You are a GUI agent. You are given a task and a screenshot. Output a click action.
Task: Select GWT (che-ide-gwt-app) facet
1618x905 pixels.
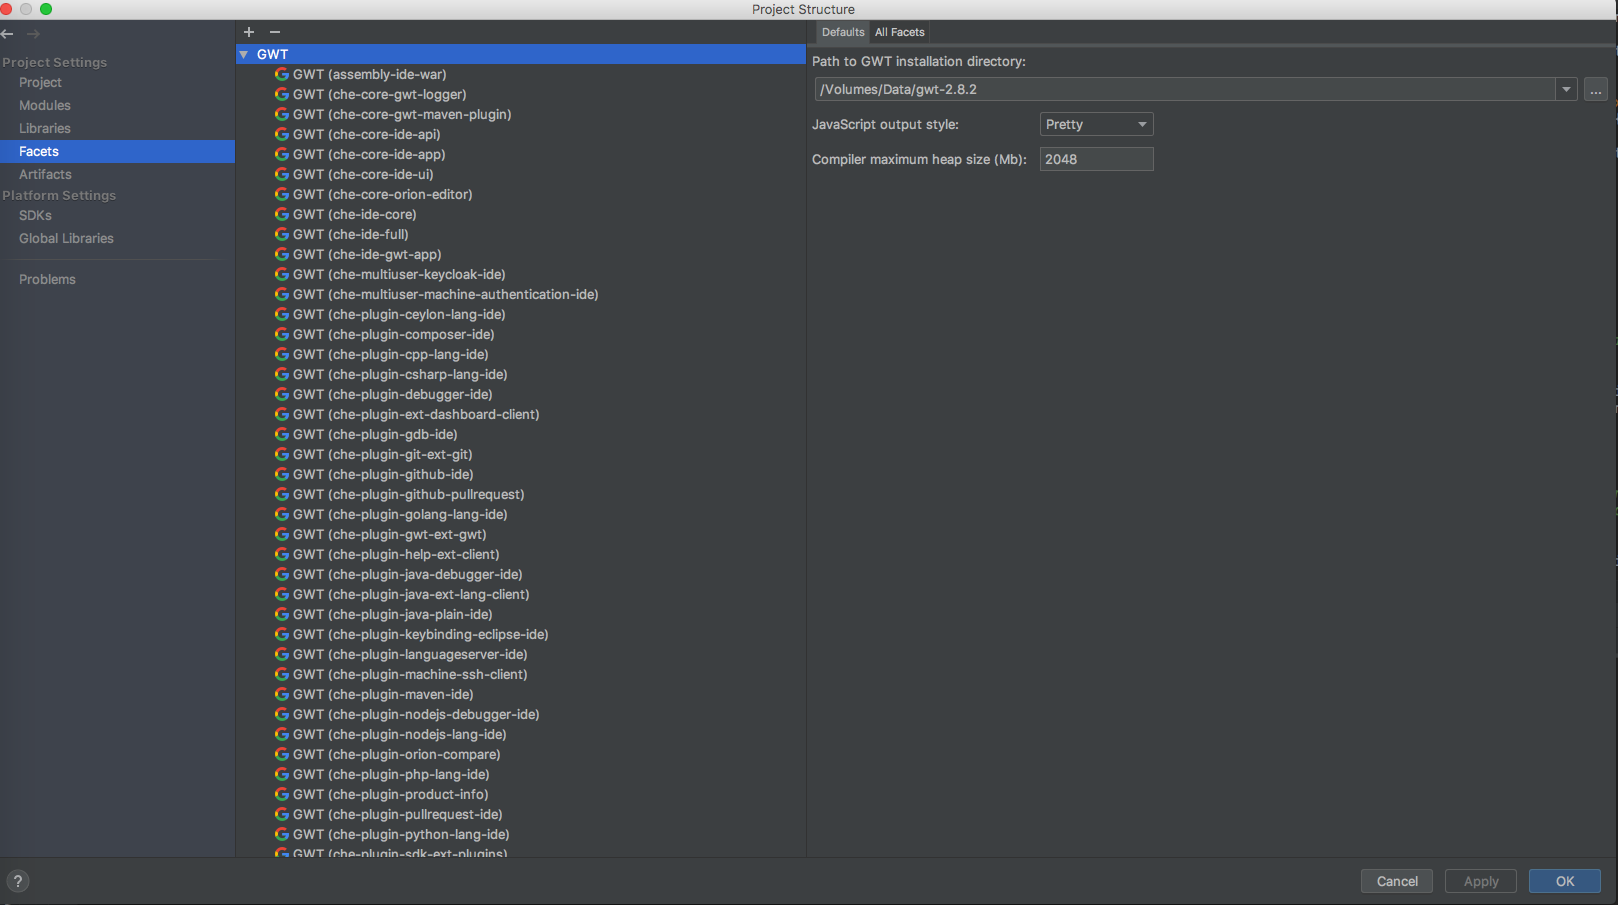(367, 254)
